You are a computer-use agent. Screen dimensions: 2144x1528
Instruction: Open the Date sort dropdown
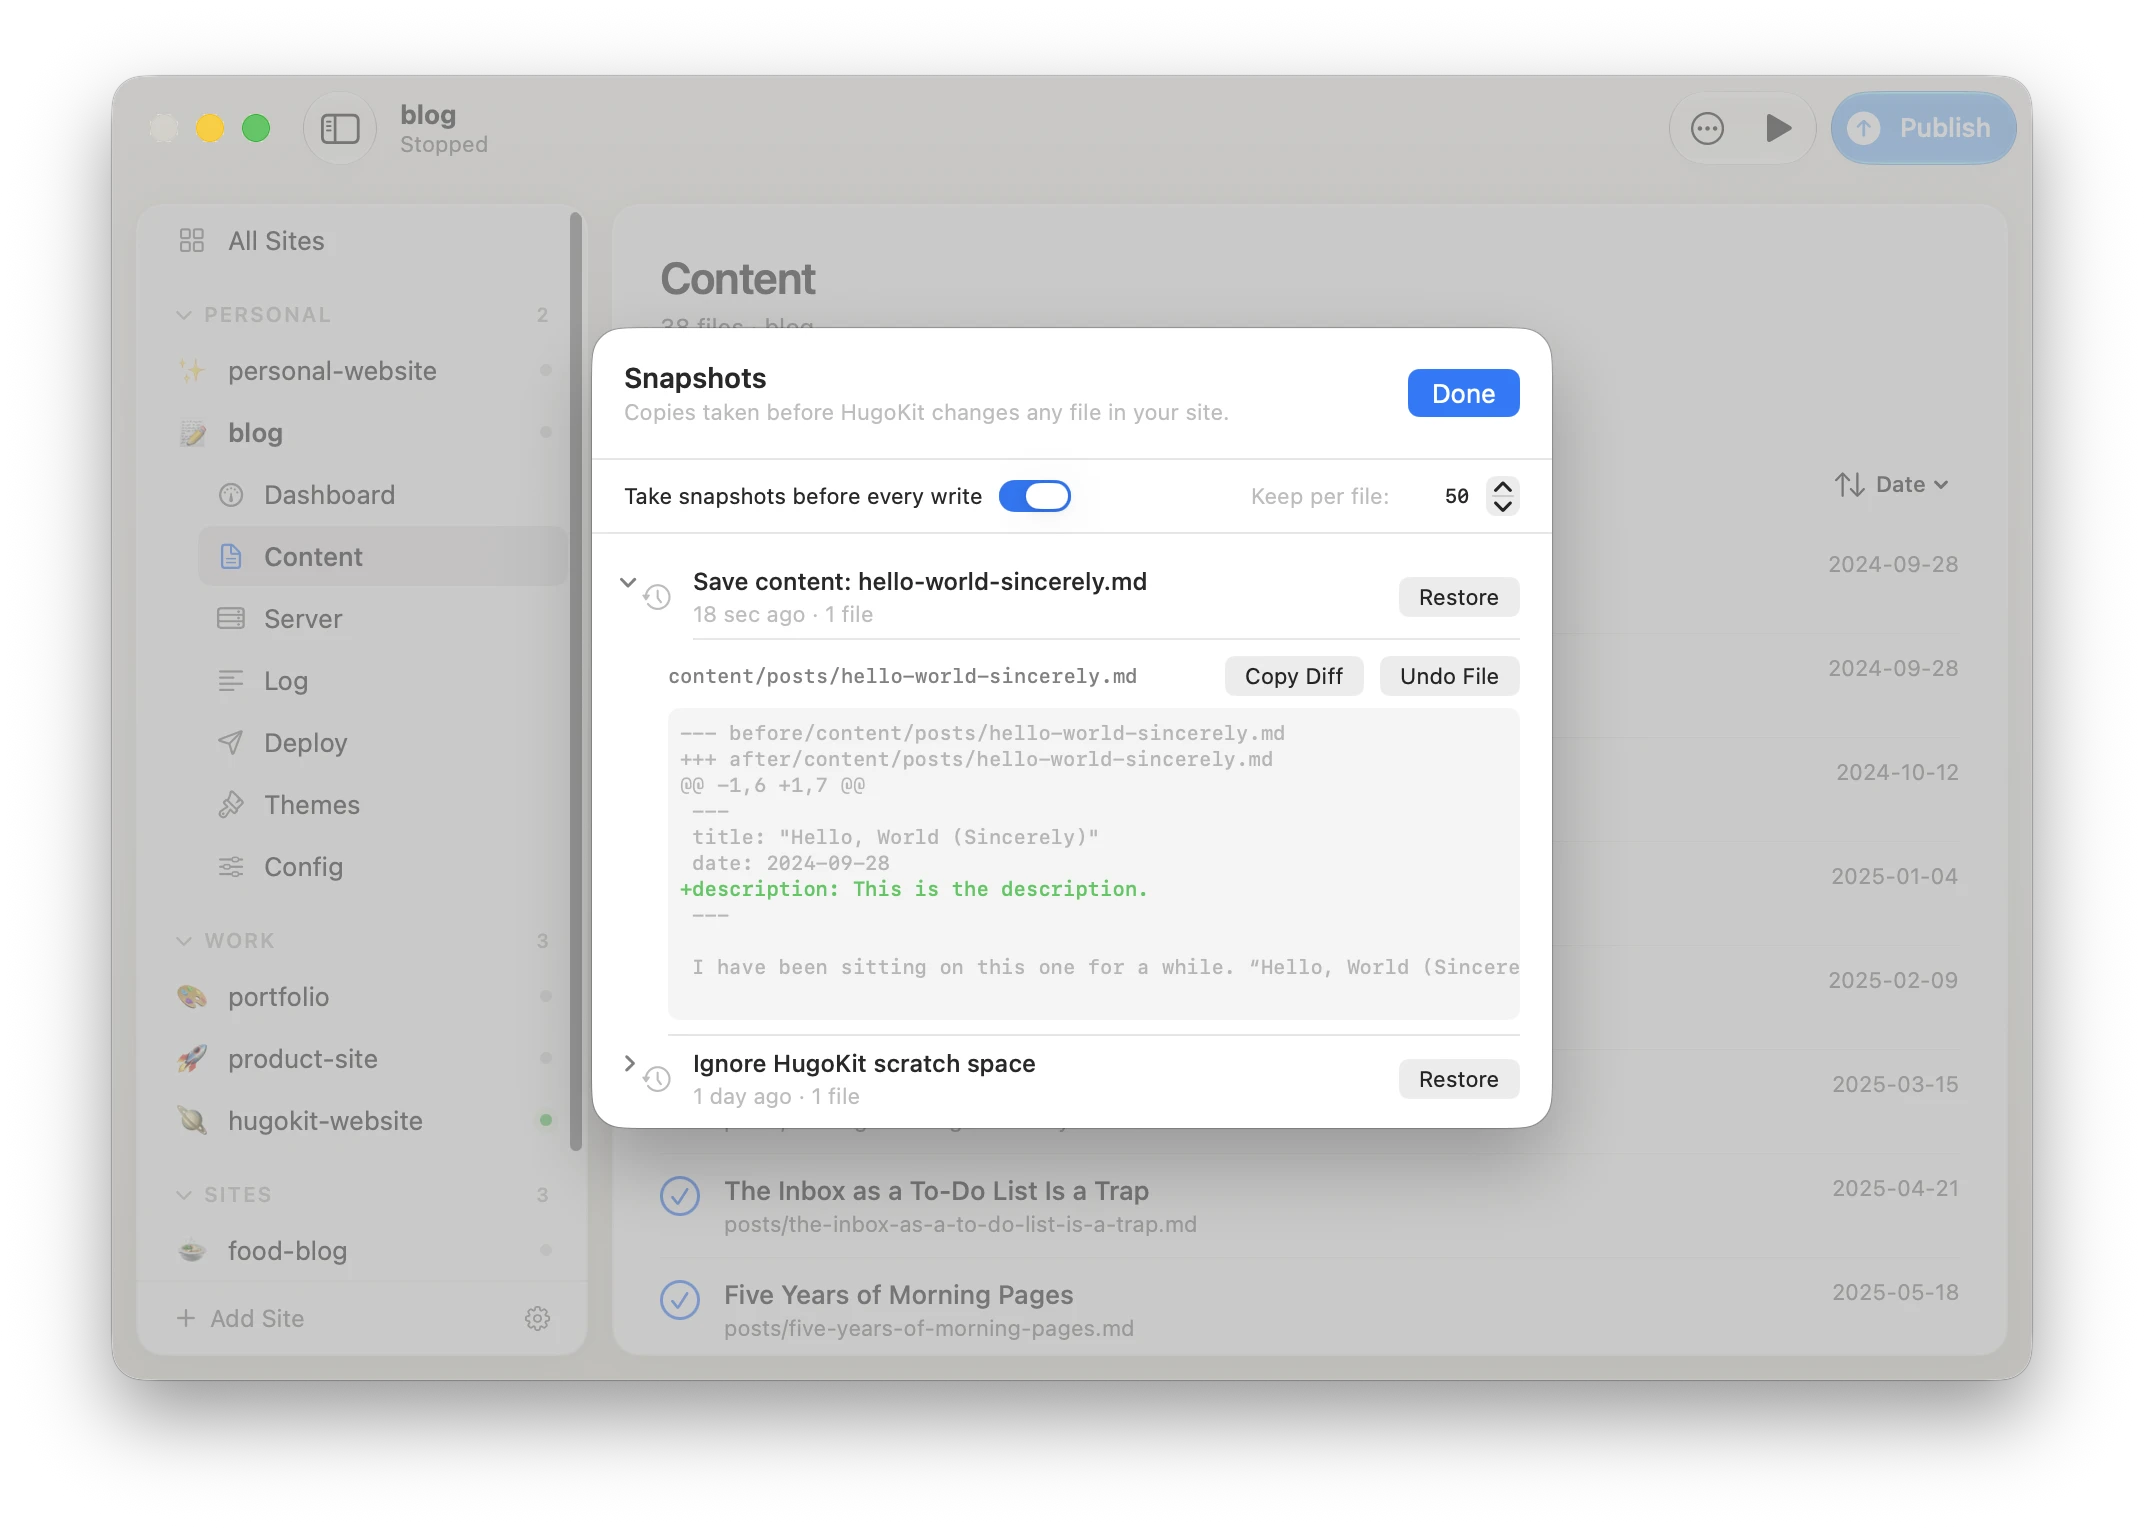pyautogui.click(x=1912, y=484)
